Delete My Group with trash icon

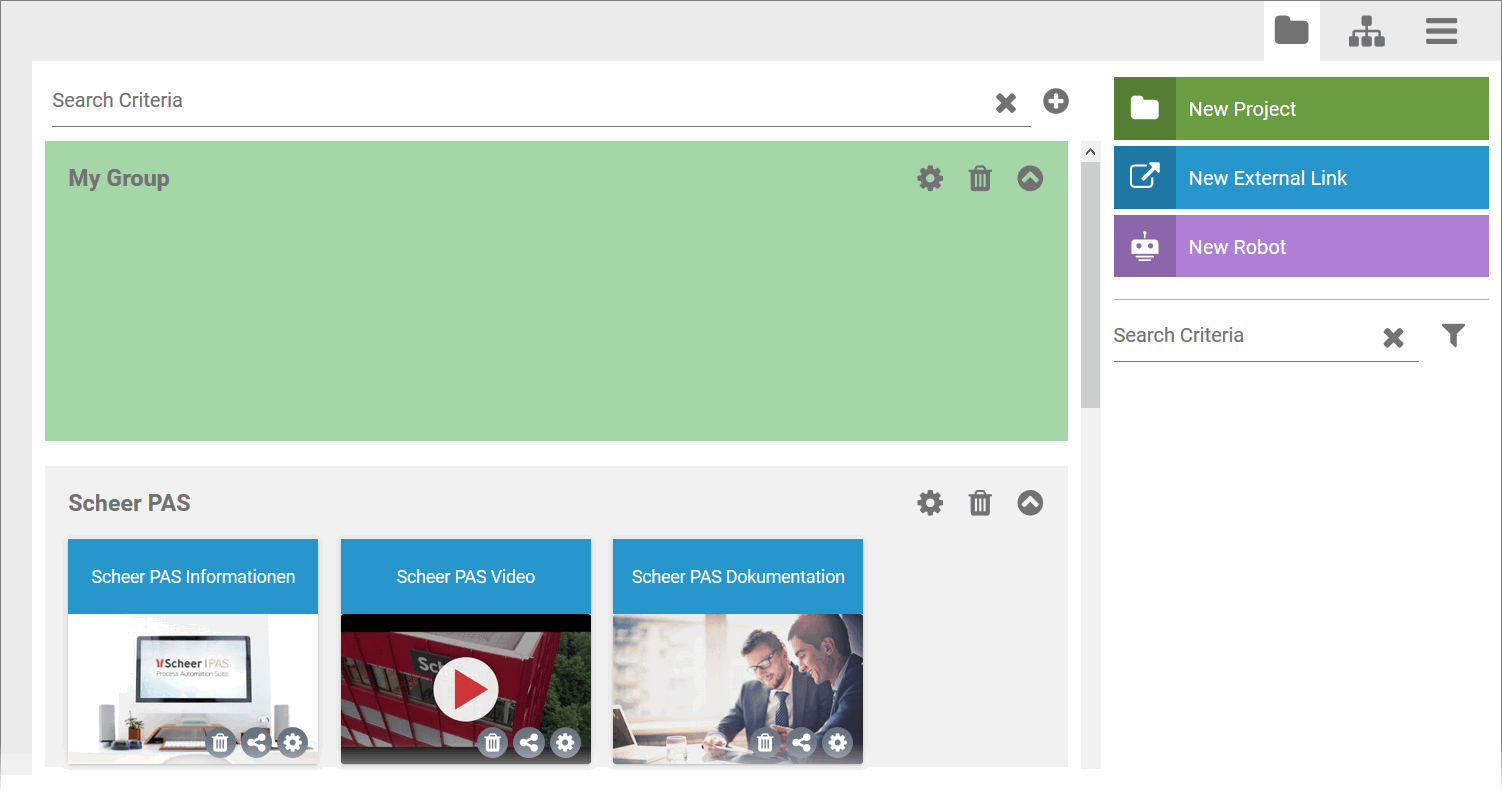coord(980,179)
